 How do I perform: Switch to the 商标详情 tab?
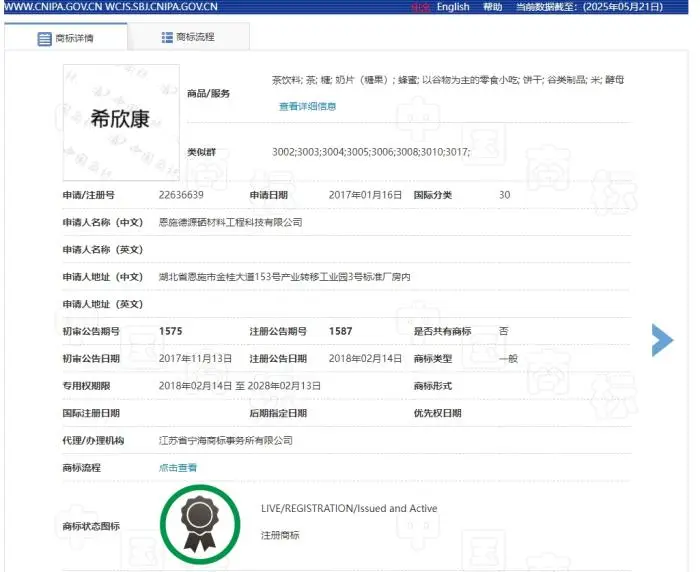click(67, 38)
